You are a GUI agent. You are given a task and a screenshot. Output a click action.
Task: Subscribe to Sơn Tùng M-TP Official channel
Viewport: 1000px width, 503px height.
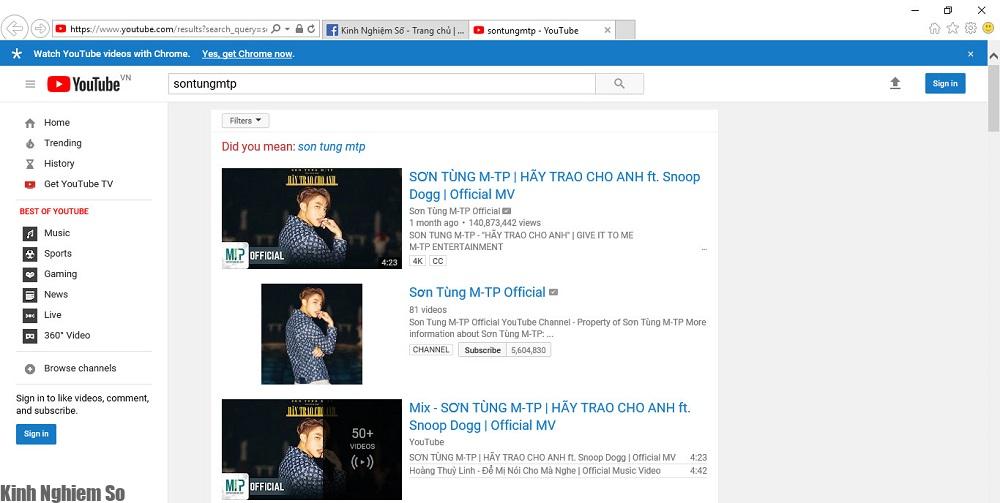tap(482, 350)
